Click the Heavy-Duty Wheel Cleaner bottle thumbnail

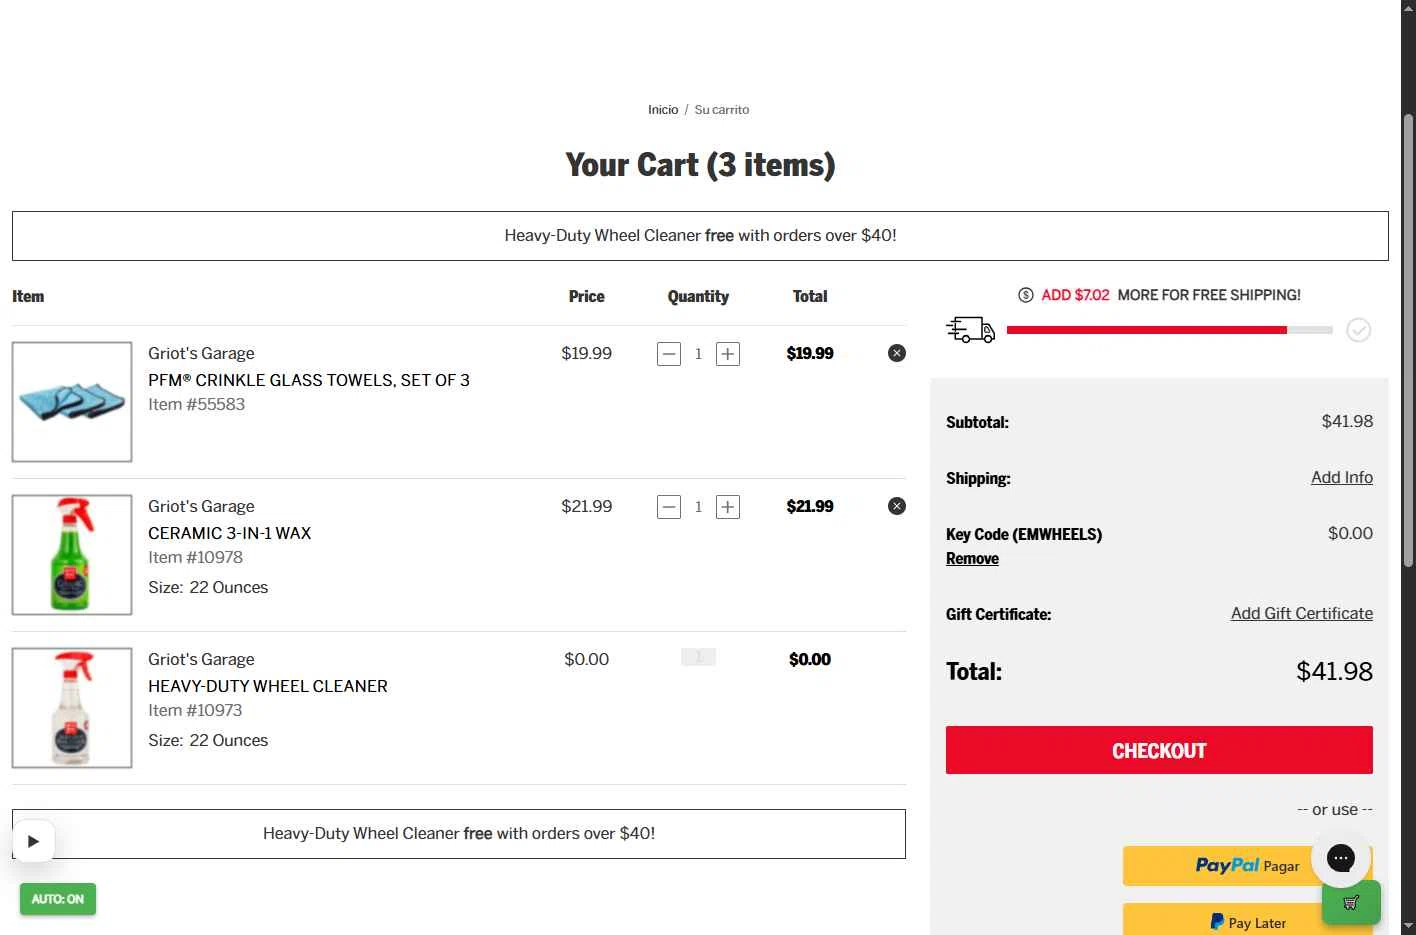point(72,708)
